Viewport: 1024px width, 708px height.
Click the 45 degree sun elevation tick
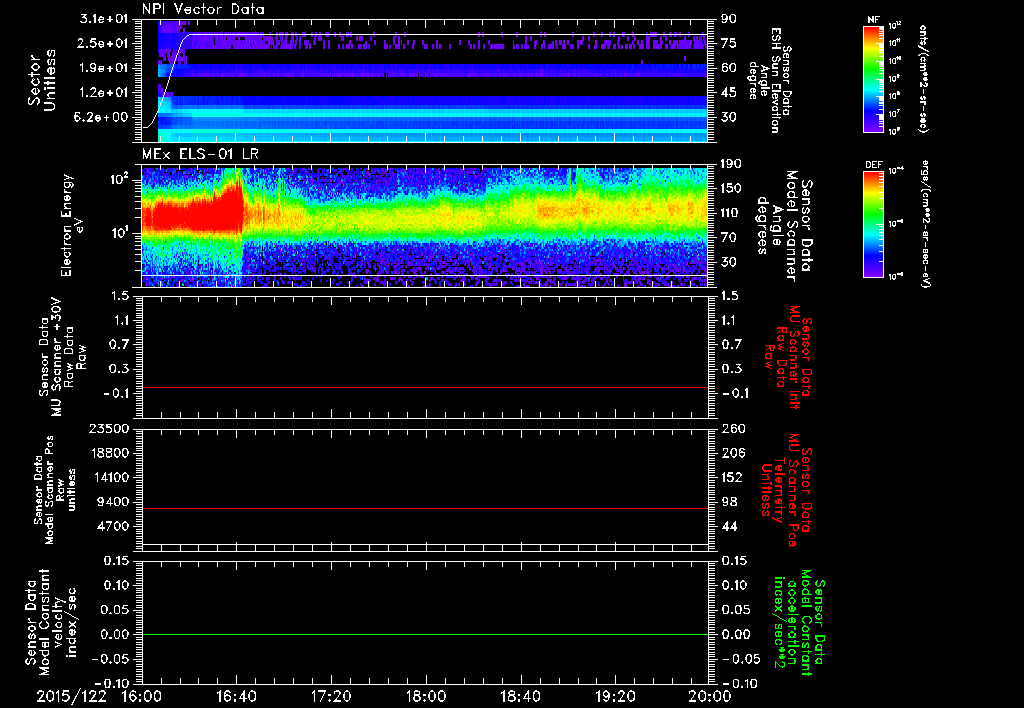coord(729,93)
